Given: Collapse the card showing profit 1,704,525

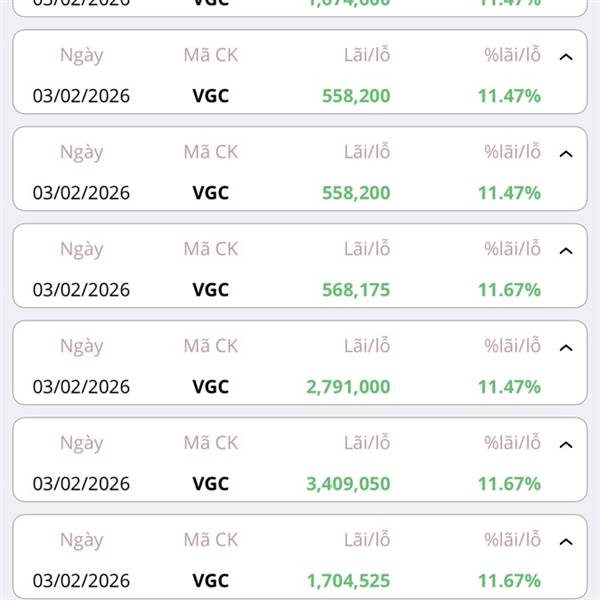Looking at the screenshot, I should click(x=566, y=542).
